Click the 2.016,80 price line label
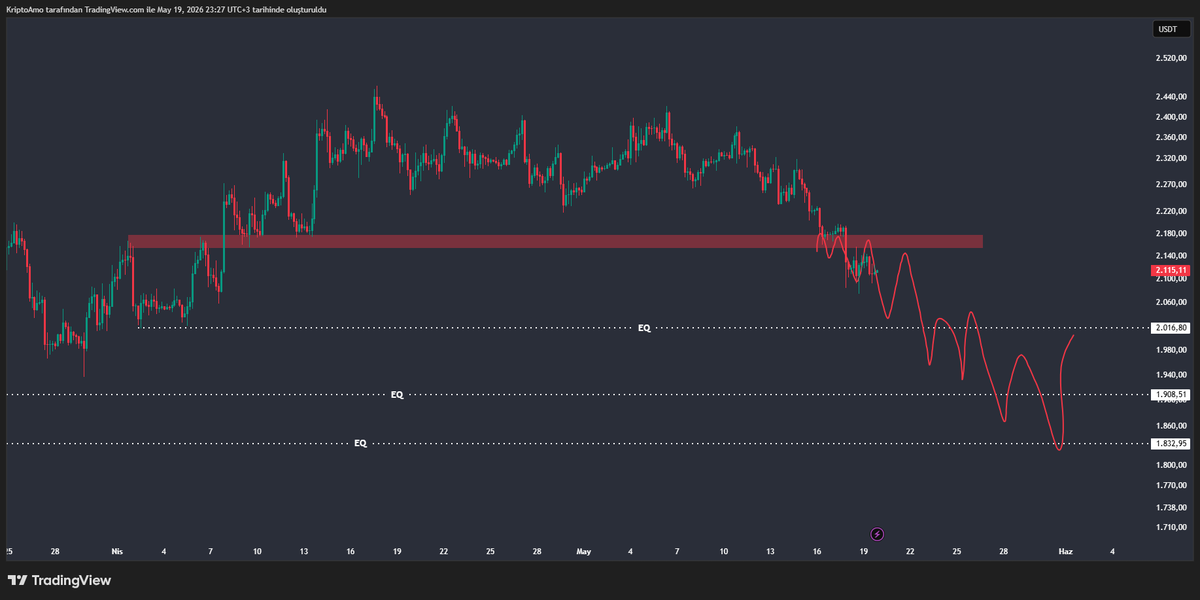1200x600 pixels. click(x=1171, y=327)
